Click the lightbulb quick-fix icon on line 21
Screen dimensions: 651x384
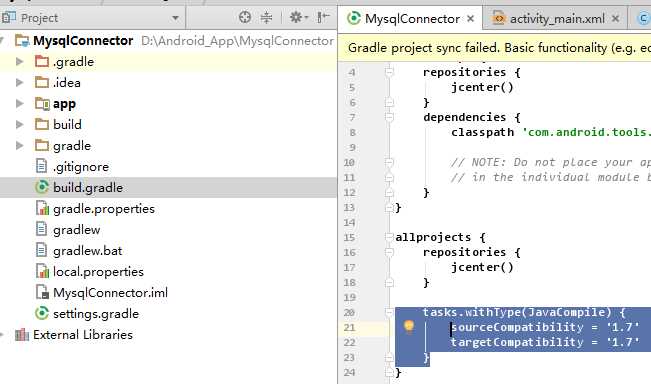[409, 327]
